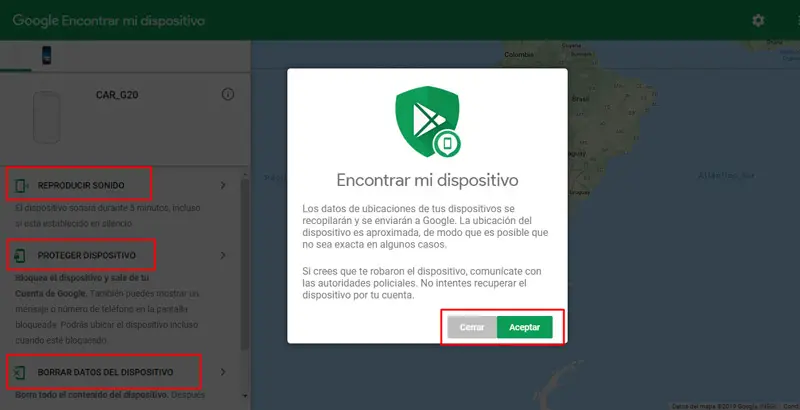Click the Brasil label on the map
Image resolution: width=800 pixels, height=410 pixels.
tap(580, 99)
